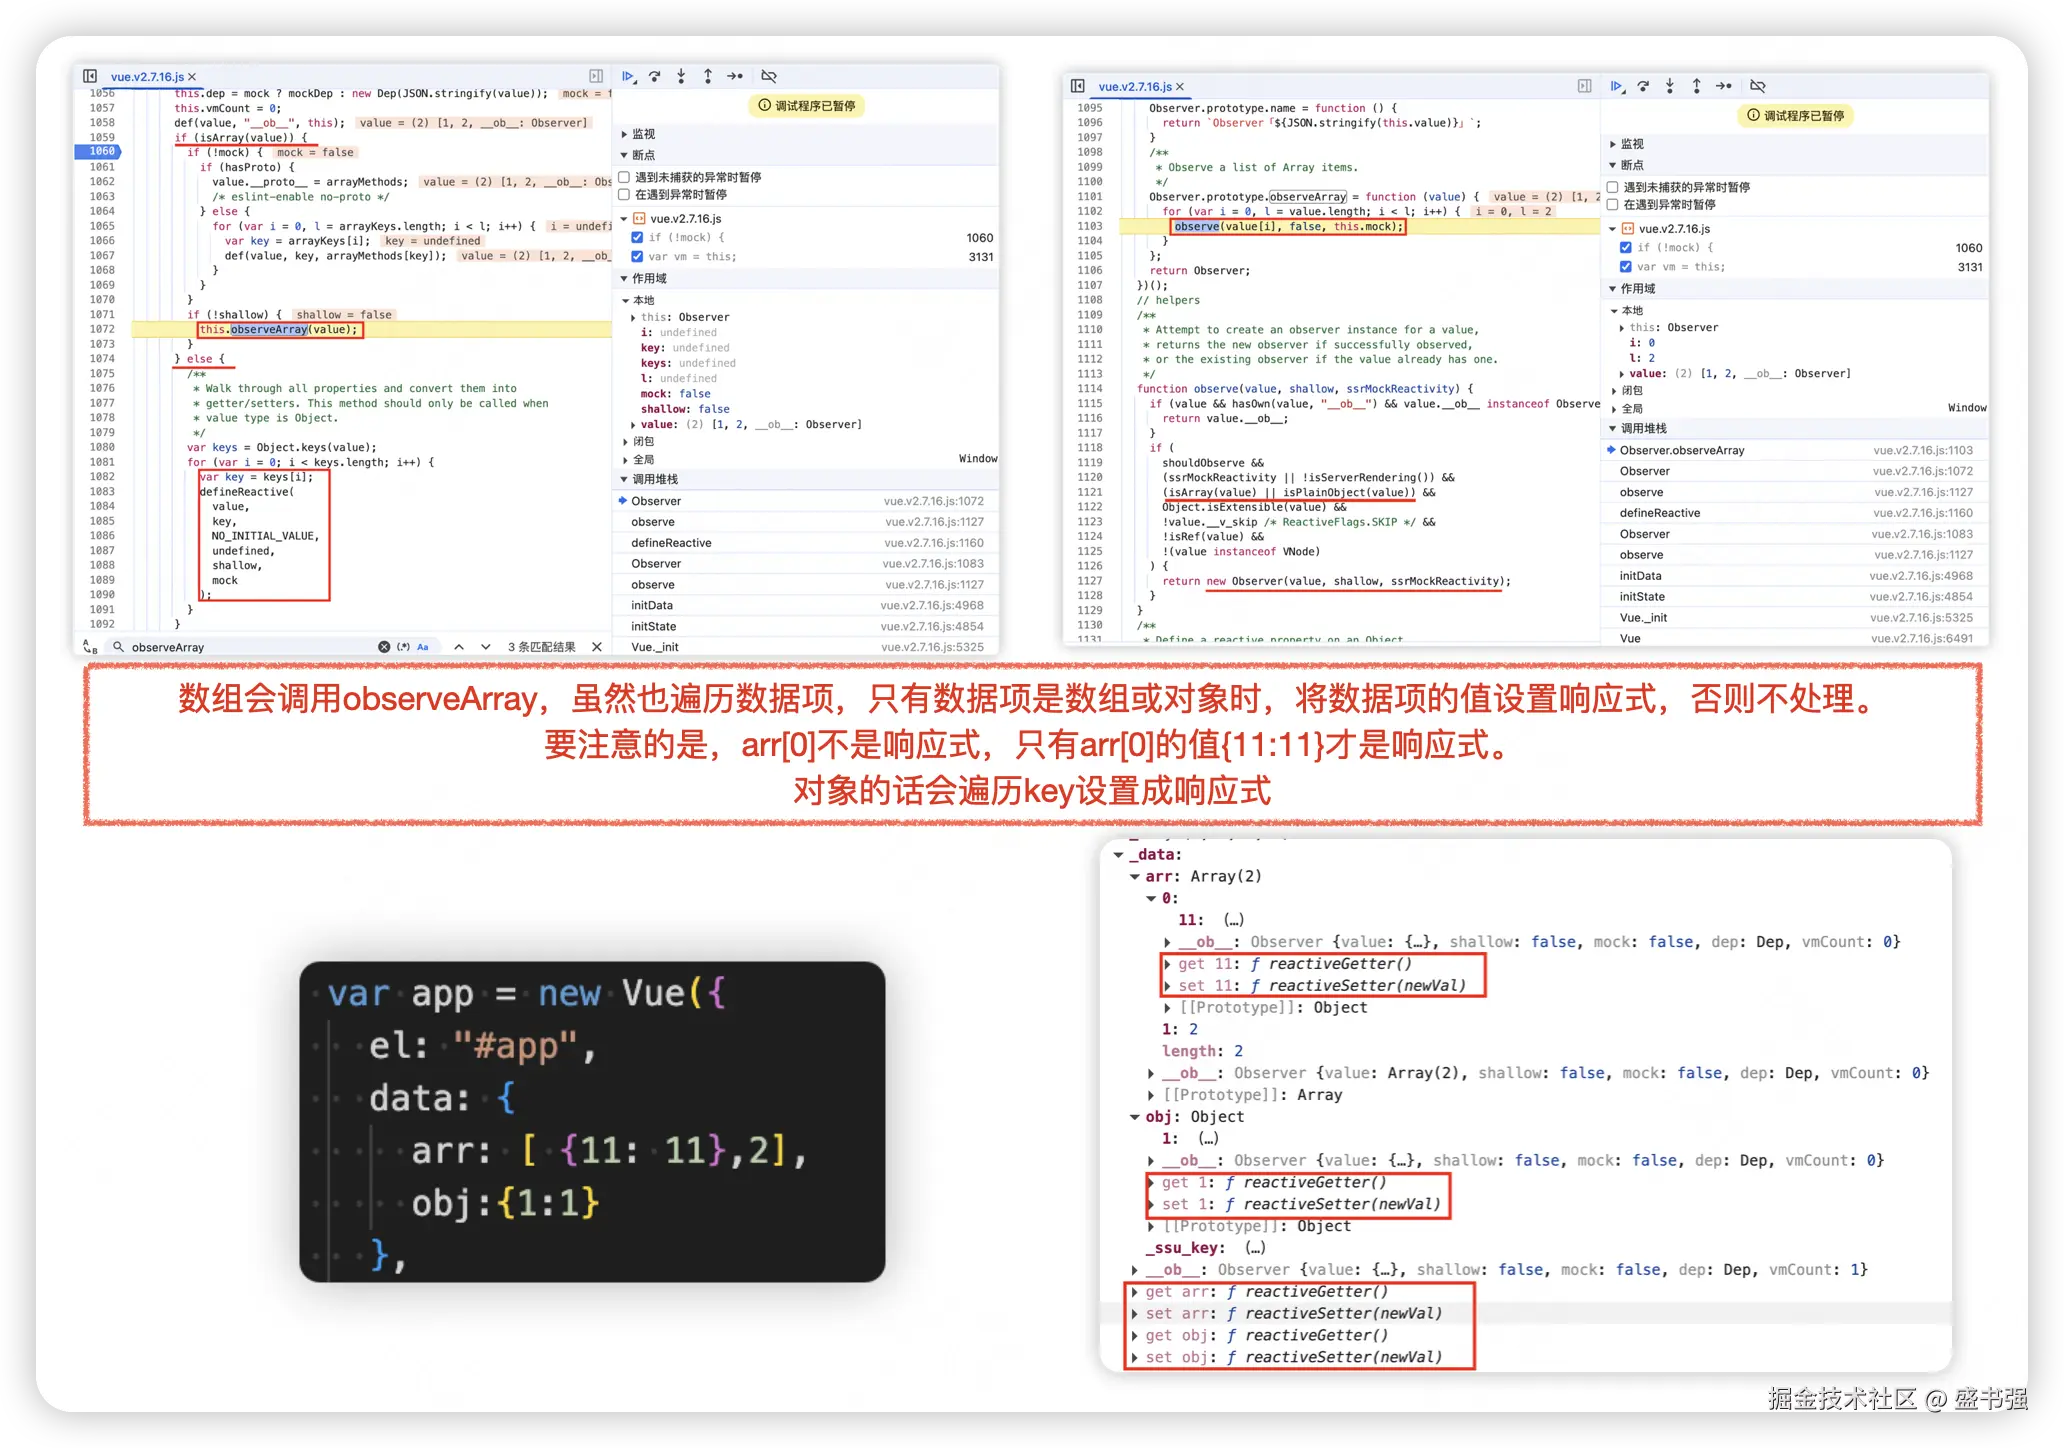Click step over icon in left debugger
Screen dimensions: 2064x1448
click(x=655, y=76)
